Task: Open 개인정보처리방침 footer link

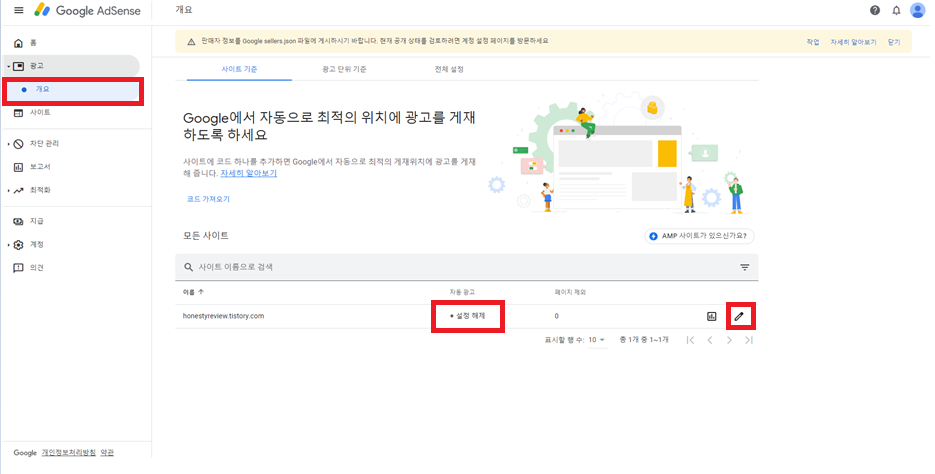Action: pos(69,453)
